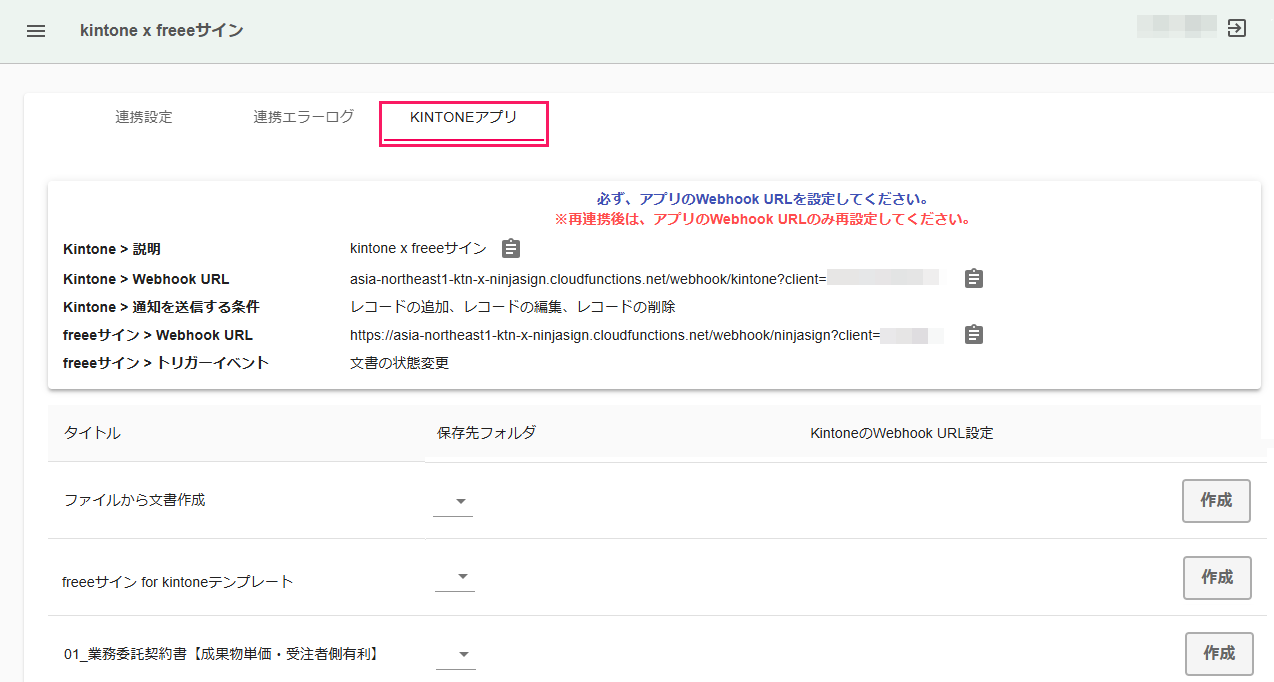Click the 文書の状態変更 trigger event value
The width and height of the screenshot is (1274, 682).
coord(399,363)
